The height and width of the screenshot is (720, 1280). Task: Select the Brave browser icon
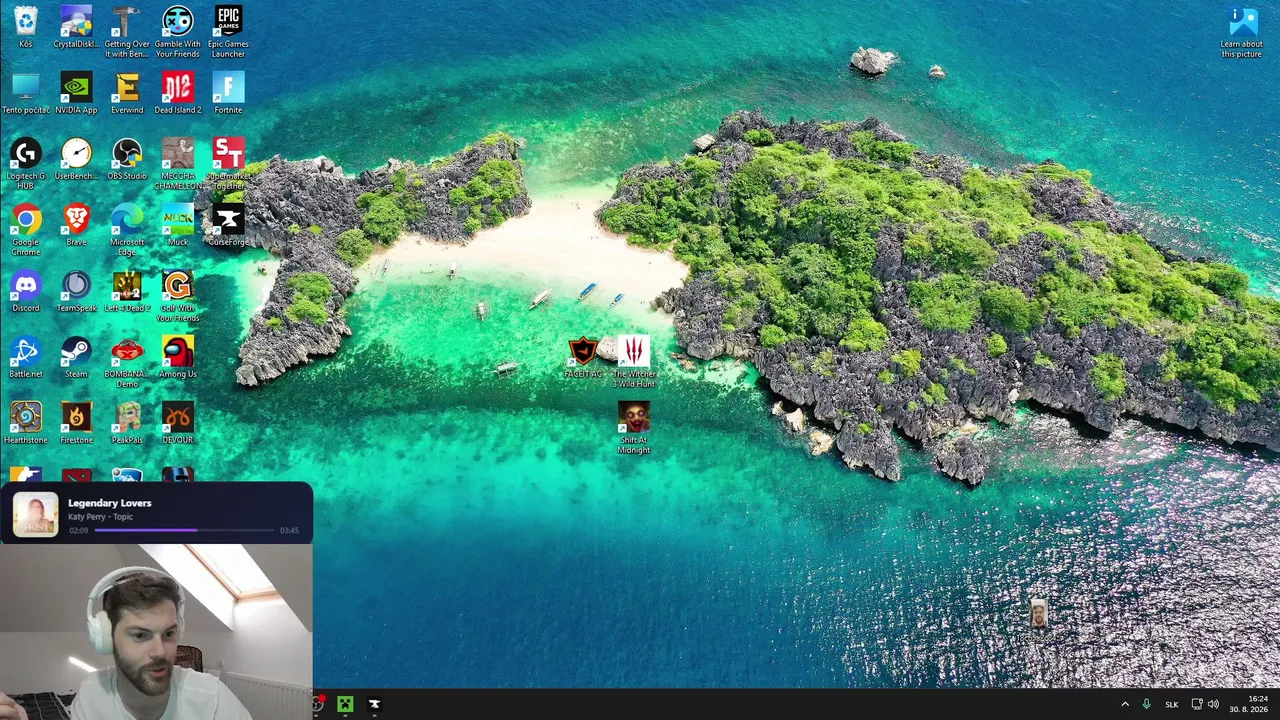point(76,225)
